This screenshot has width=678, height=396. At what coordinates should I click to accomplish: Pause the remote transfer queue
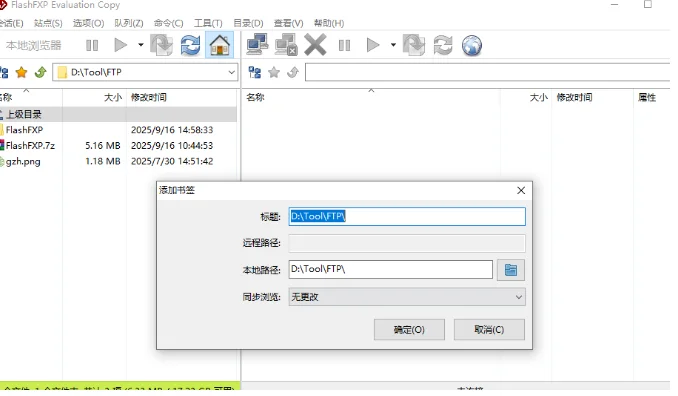[x=345, y=45]
